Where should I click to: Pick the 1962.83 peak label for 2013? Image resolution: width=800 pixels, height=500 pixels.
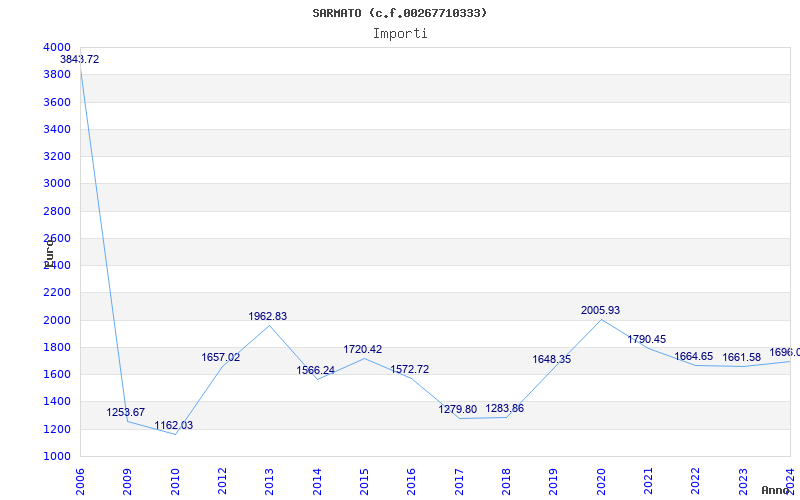click(x=268, y=316)
